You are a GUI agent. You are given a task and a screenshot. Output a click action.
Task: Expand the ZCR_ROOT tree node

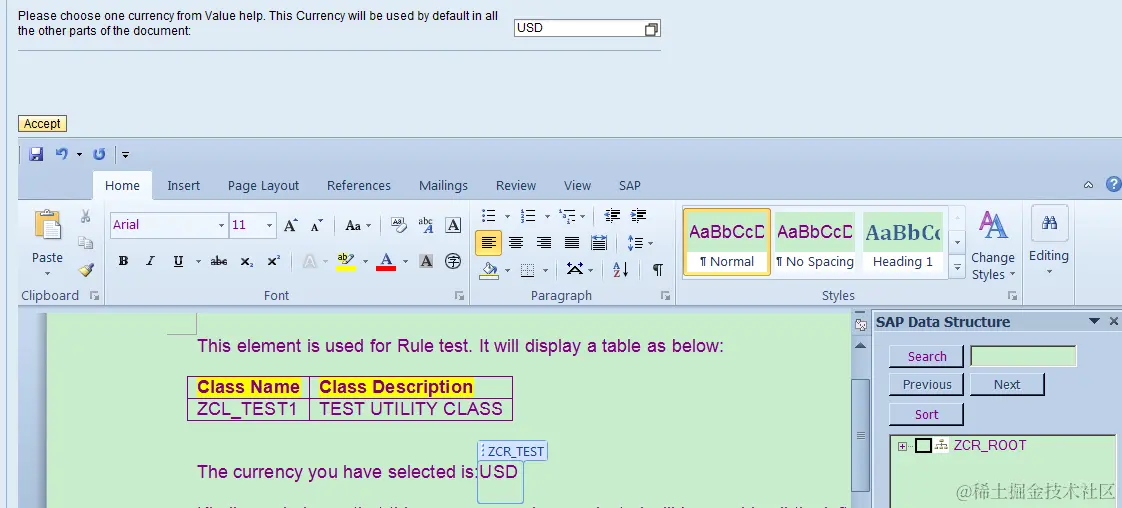902,446
